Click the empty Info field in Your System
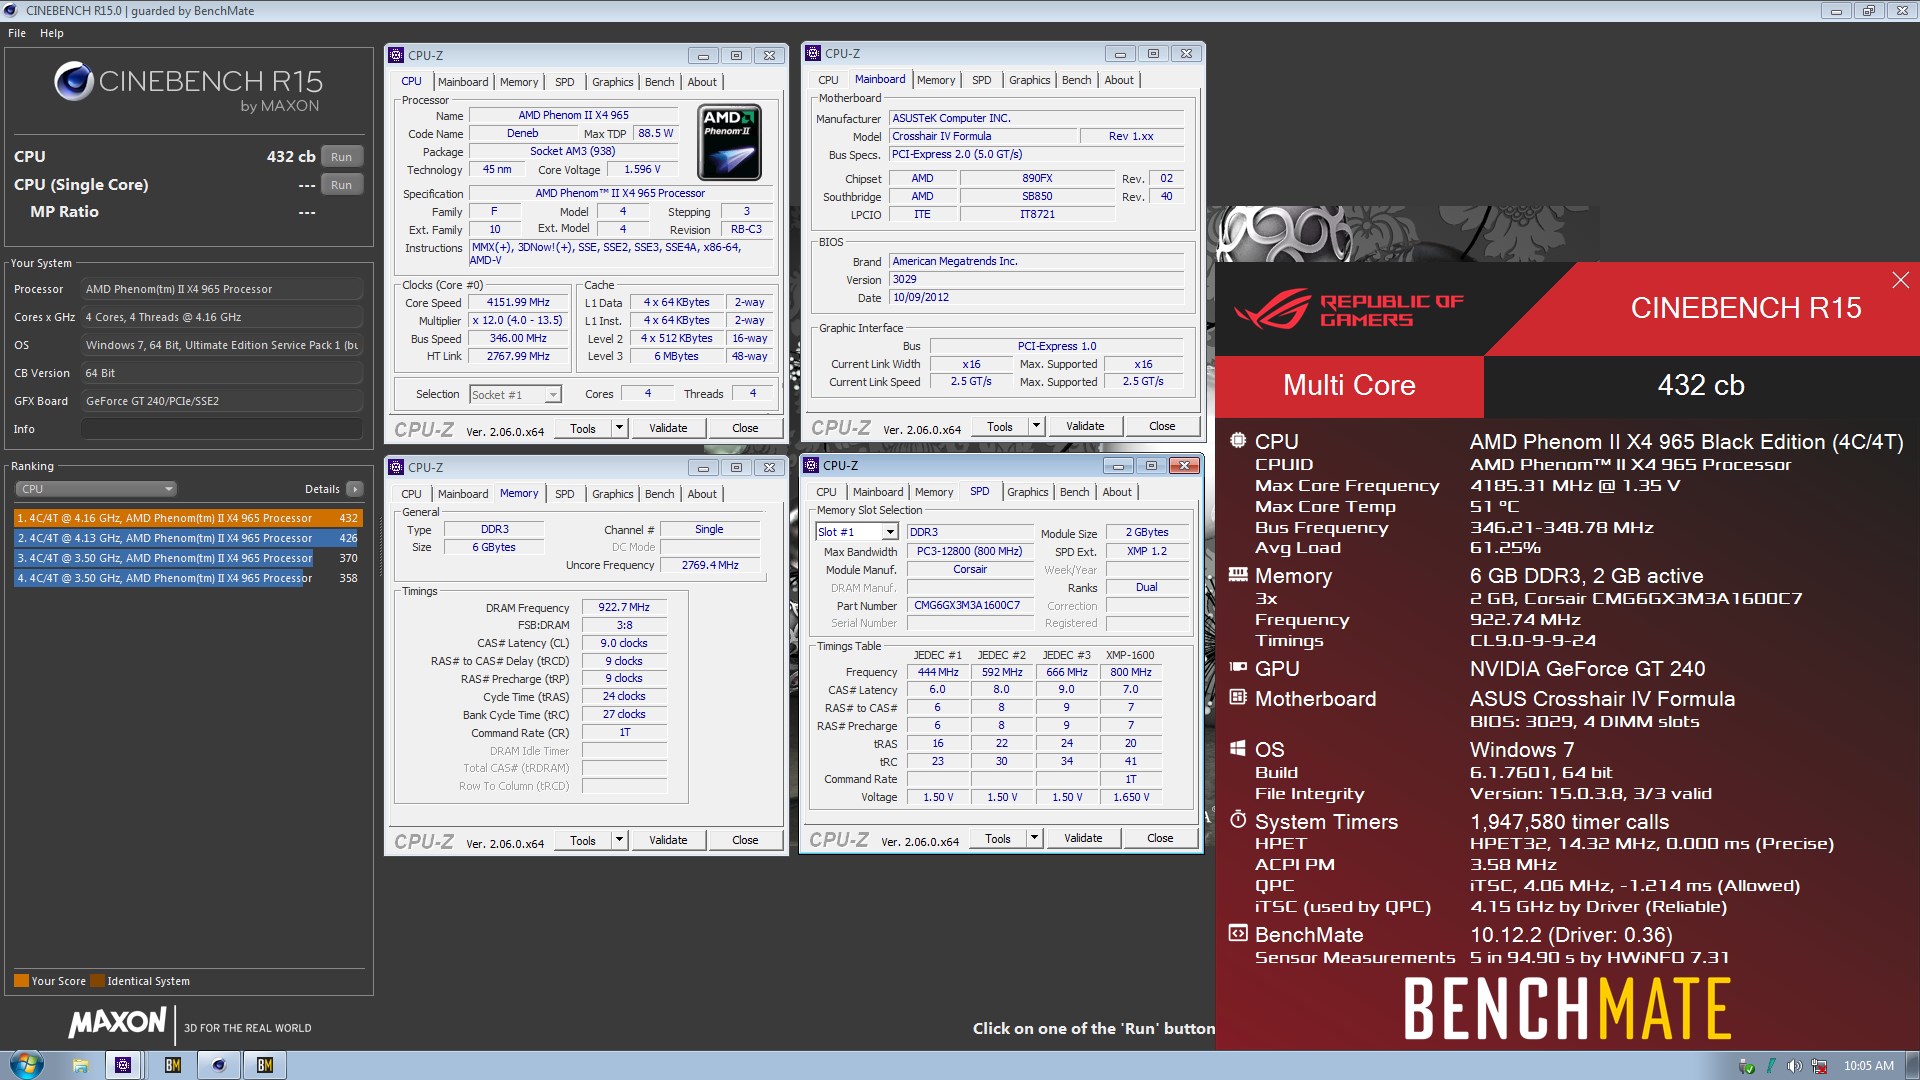This screenshot has height=1080, width=1920. (221, 429)
